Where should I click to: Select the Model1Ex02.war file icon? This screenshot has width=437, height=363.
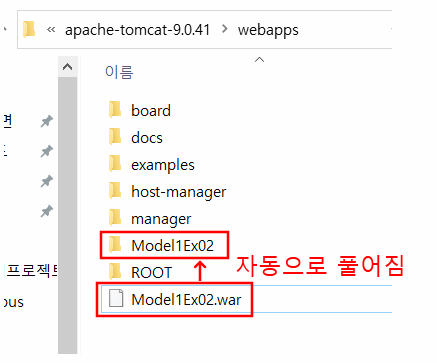coord(116,299)
